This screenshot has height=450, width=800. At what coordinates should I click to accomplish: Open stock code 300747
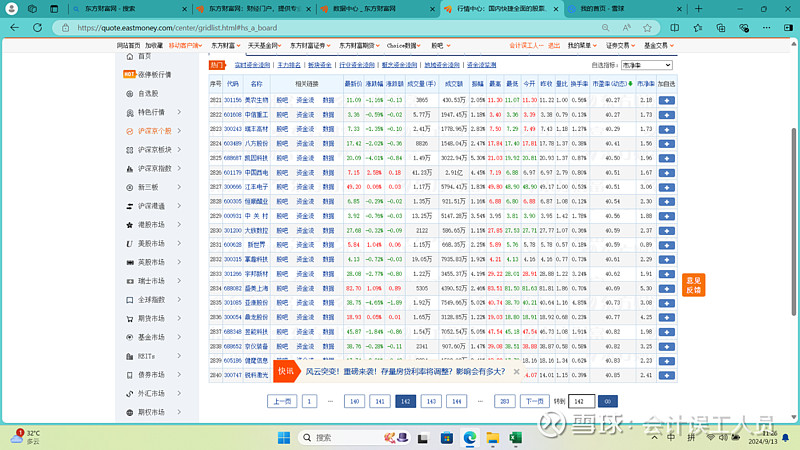[x=233, y=376]
